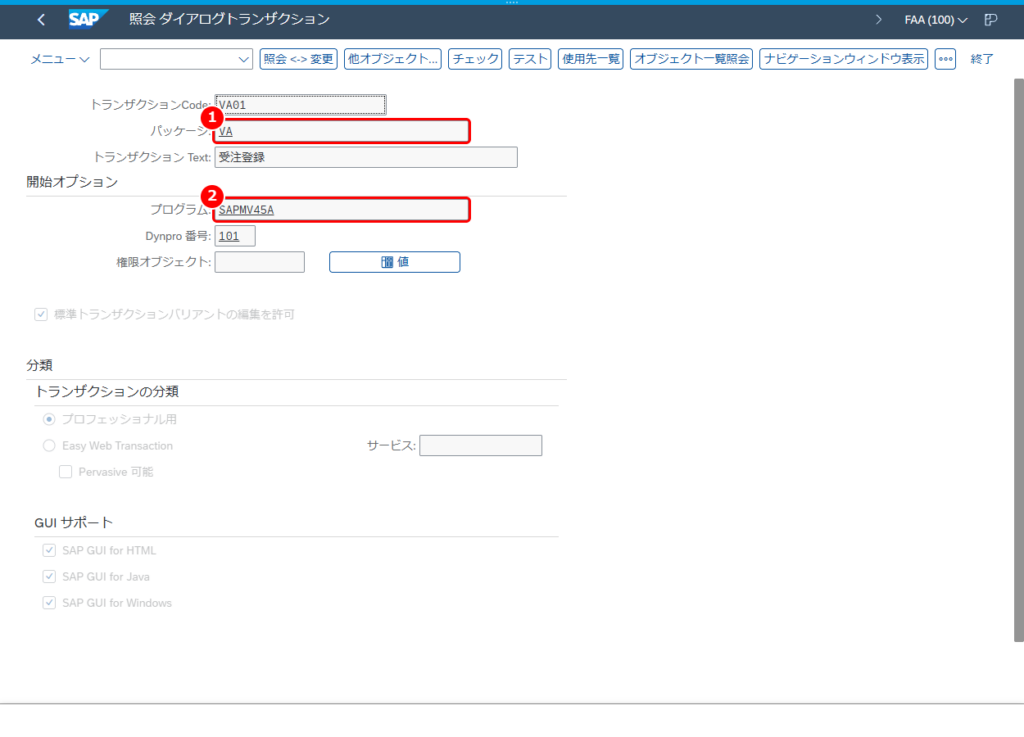Expand the FAA (100) system dropdown

click(x=935, y=20)
